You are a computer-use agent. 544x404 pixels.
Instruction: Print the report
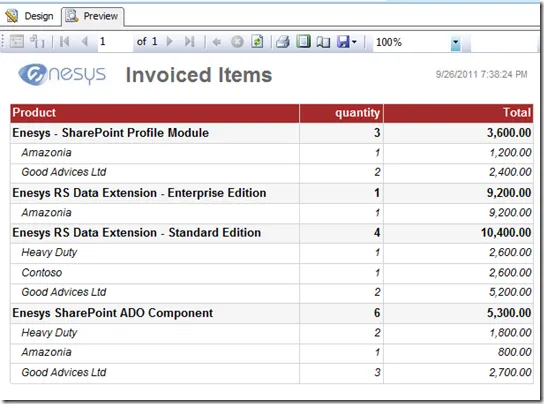click(x=283, y=42)
